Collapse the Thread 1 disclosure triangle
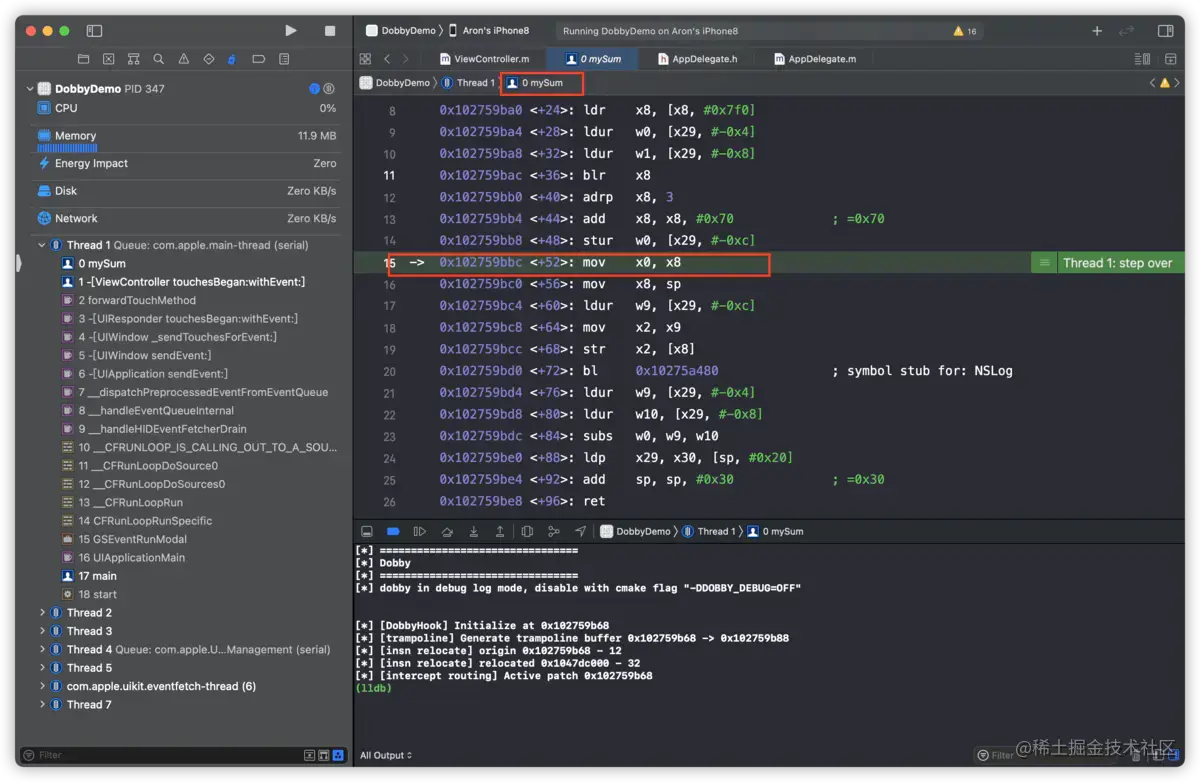Screen dimensions: 1200x782 (x=42, y=245)
